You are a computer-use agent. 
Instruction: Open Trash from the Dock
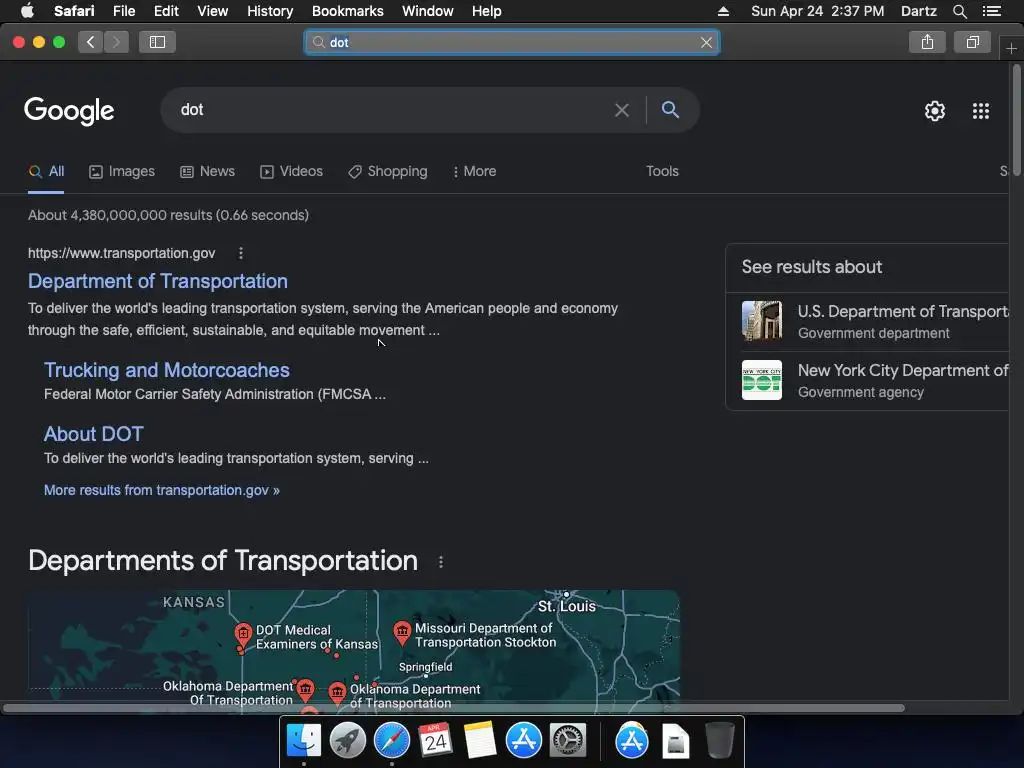tap(719, 741)
